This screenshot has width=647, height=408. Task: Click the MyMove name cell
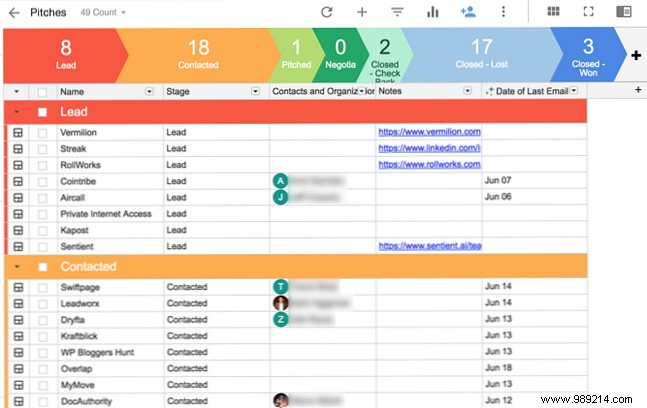[x=110, y=385]
